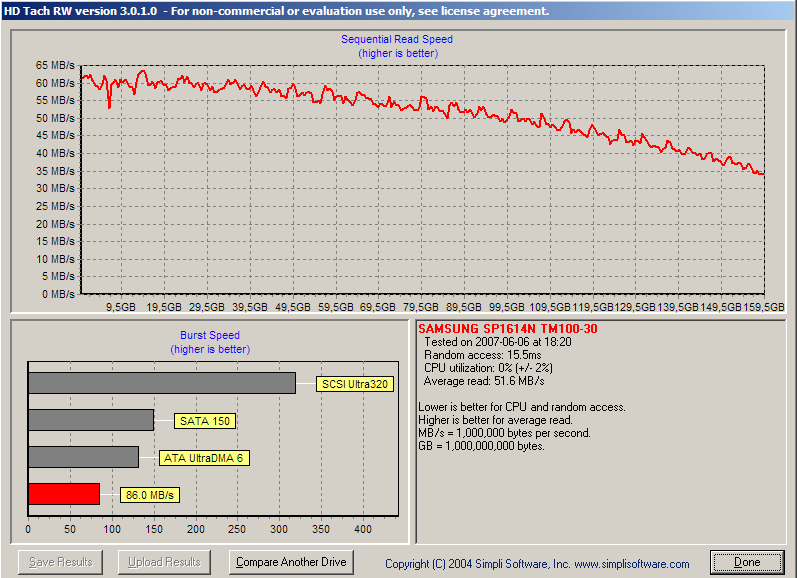Select Random access: 15.5ms text
This screenshot has width=797, height=578.
point(482,355)
